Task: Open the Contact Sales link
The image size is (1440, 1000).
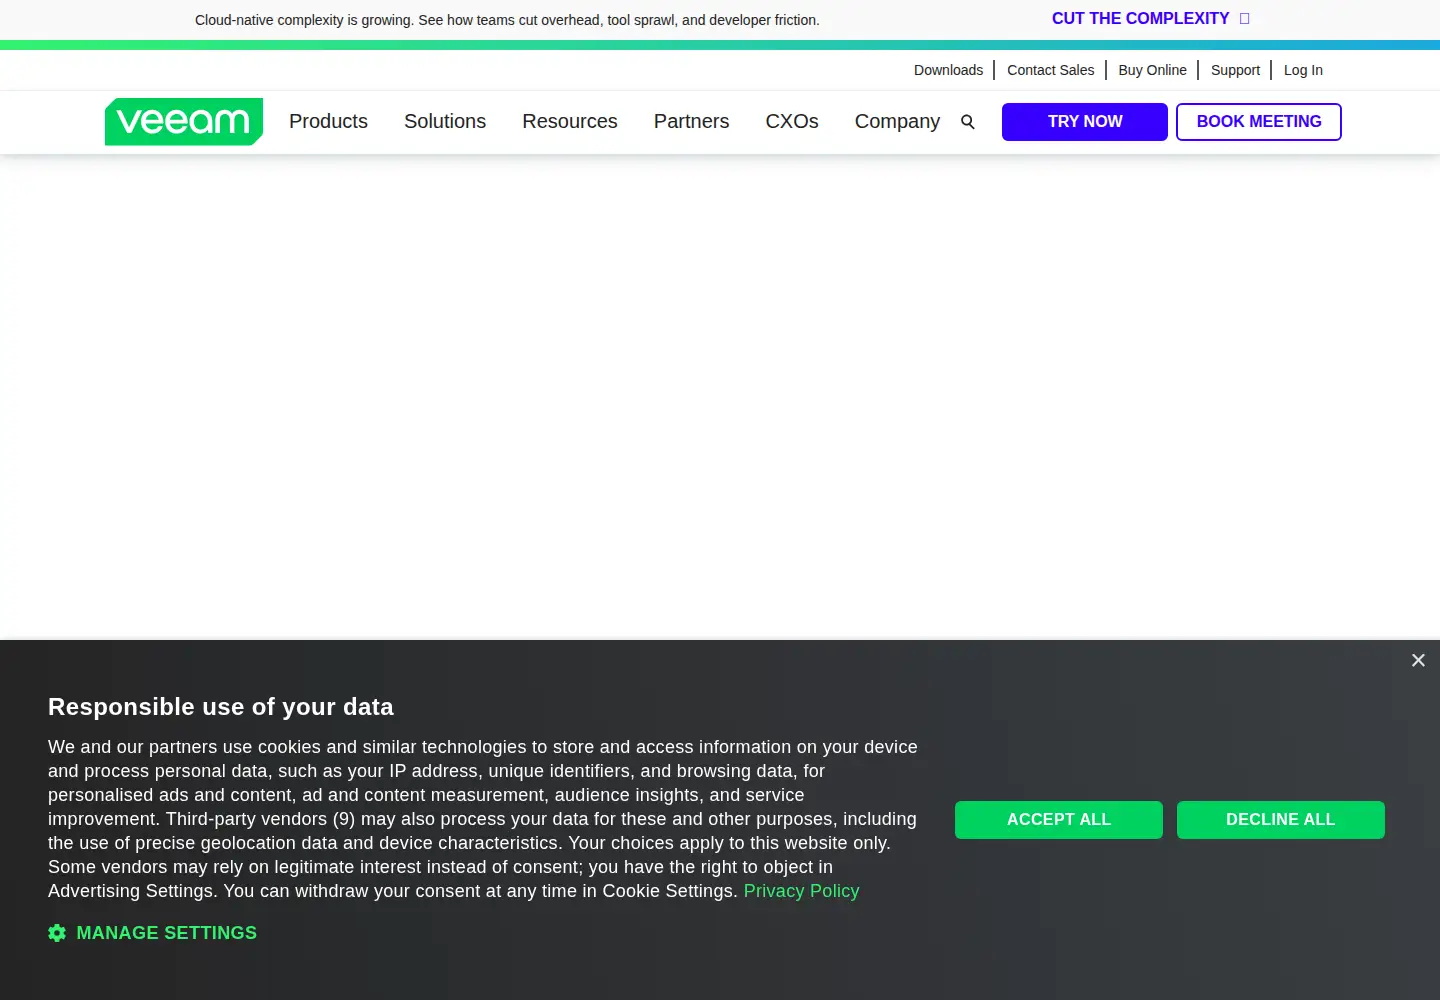Action: [x=1051, y=70]
